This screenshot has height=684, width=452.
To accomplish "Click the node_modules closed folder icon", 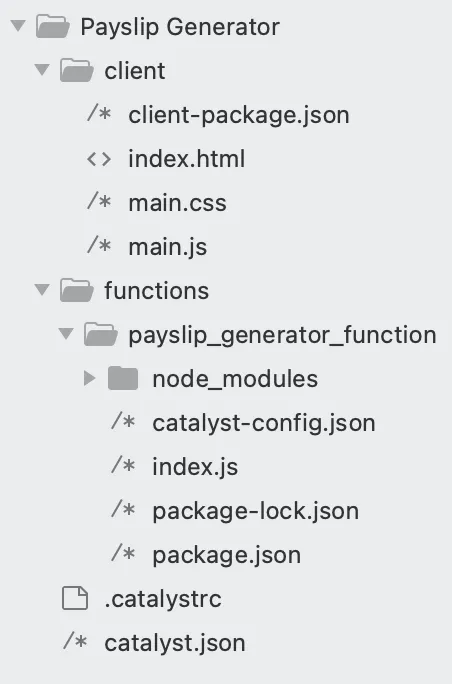I will [x=123, y=378].
